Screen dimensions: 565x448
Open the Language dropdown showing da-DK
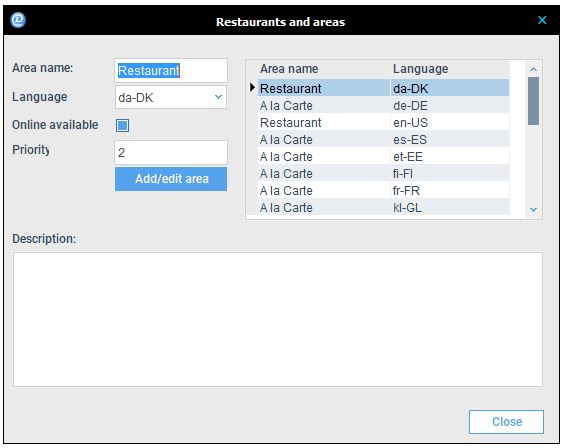coord(171,97)
